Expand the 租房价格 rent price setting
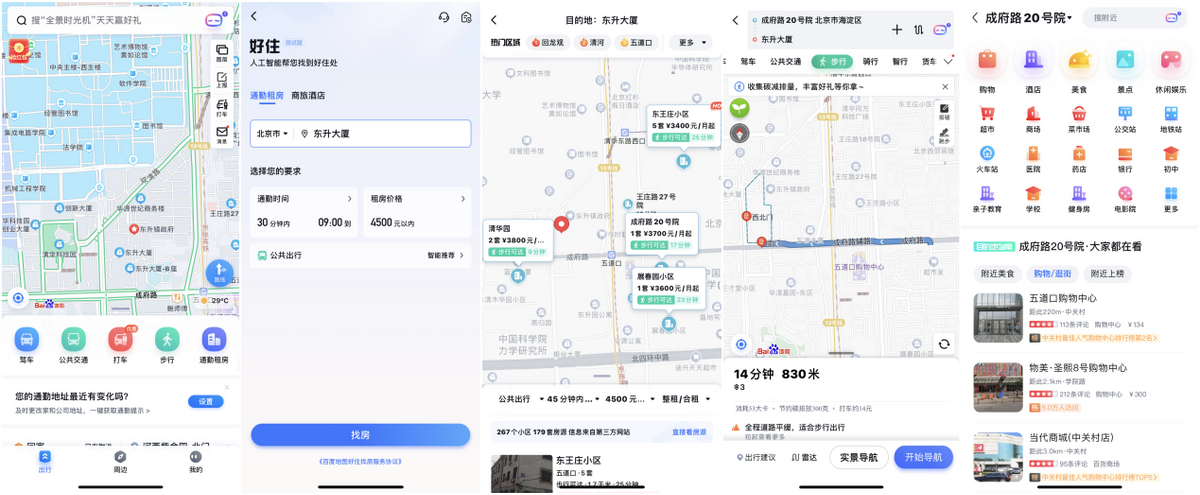Image resolution: width=1200 pixels, height=495 pixels. (x=417, y=211)
